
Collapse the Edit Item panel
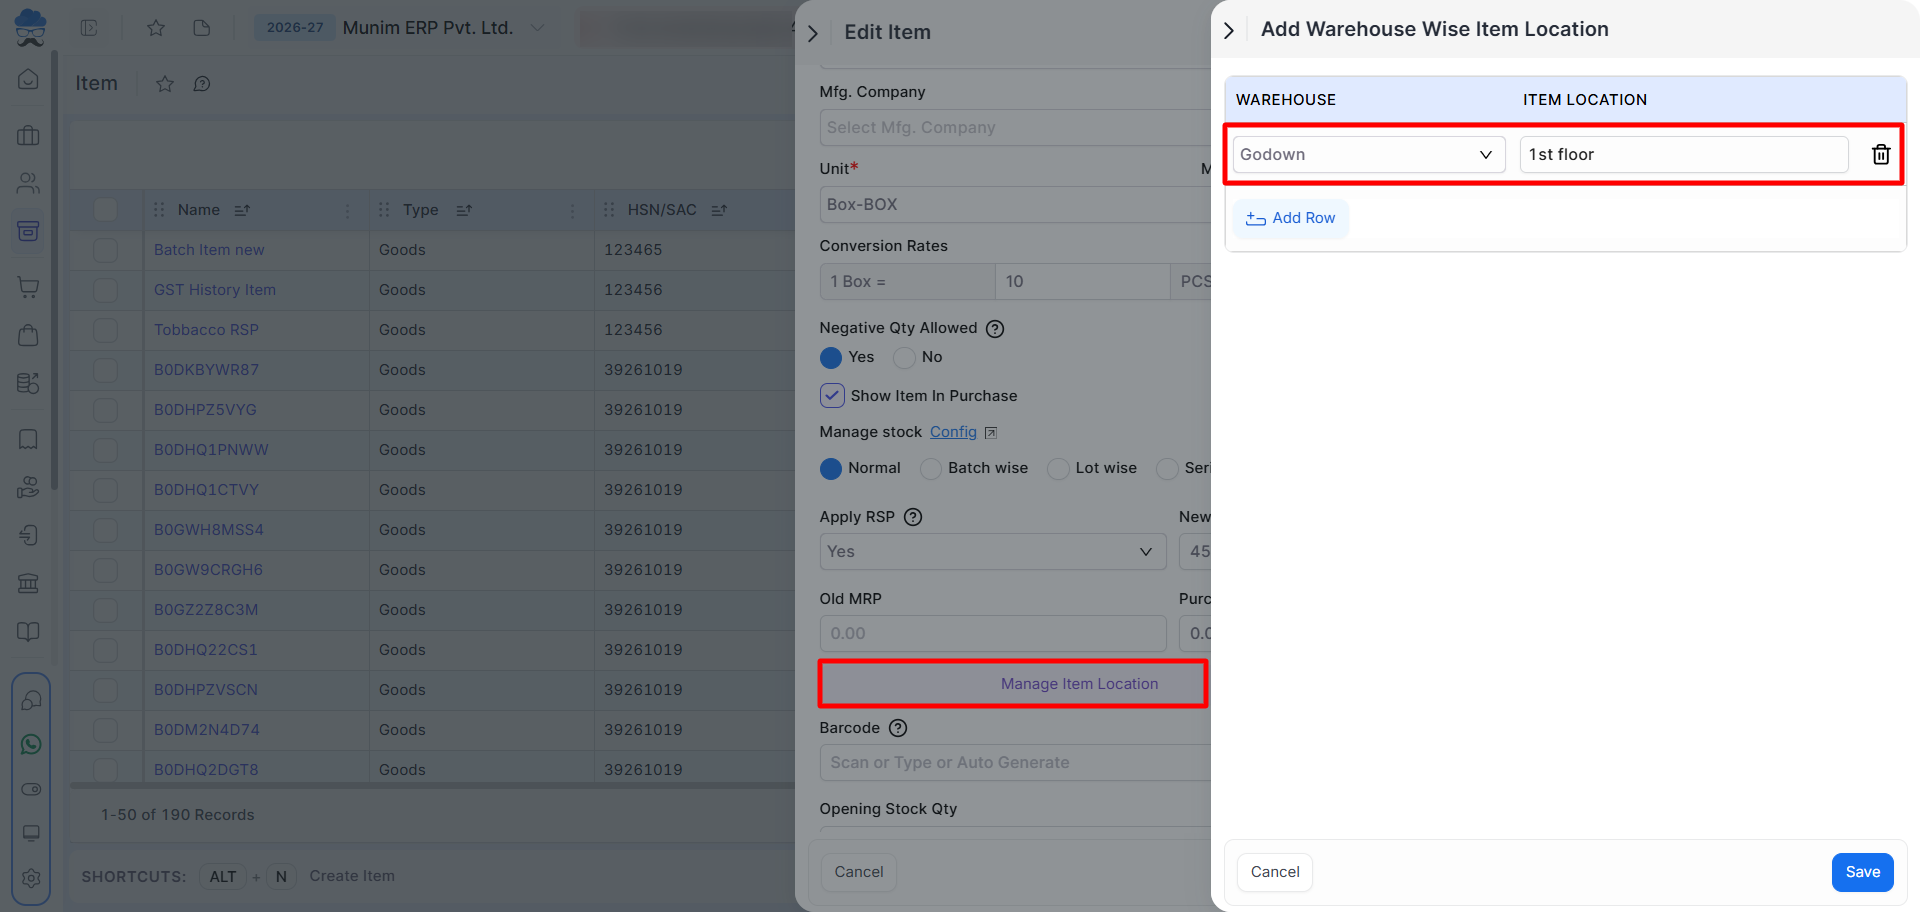click(813, 33)
